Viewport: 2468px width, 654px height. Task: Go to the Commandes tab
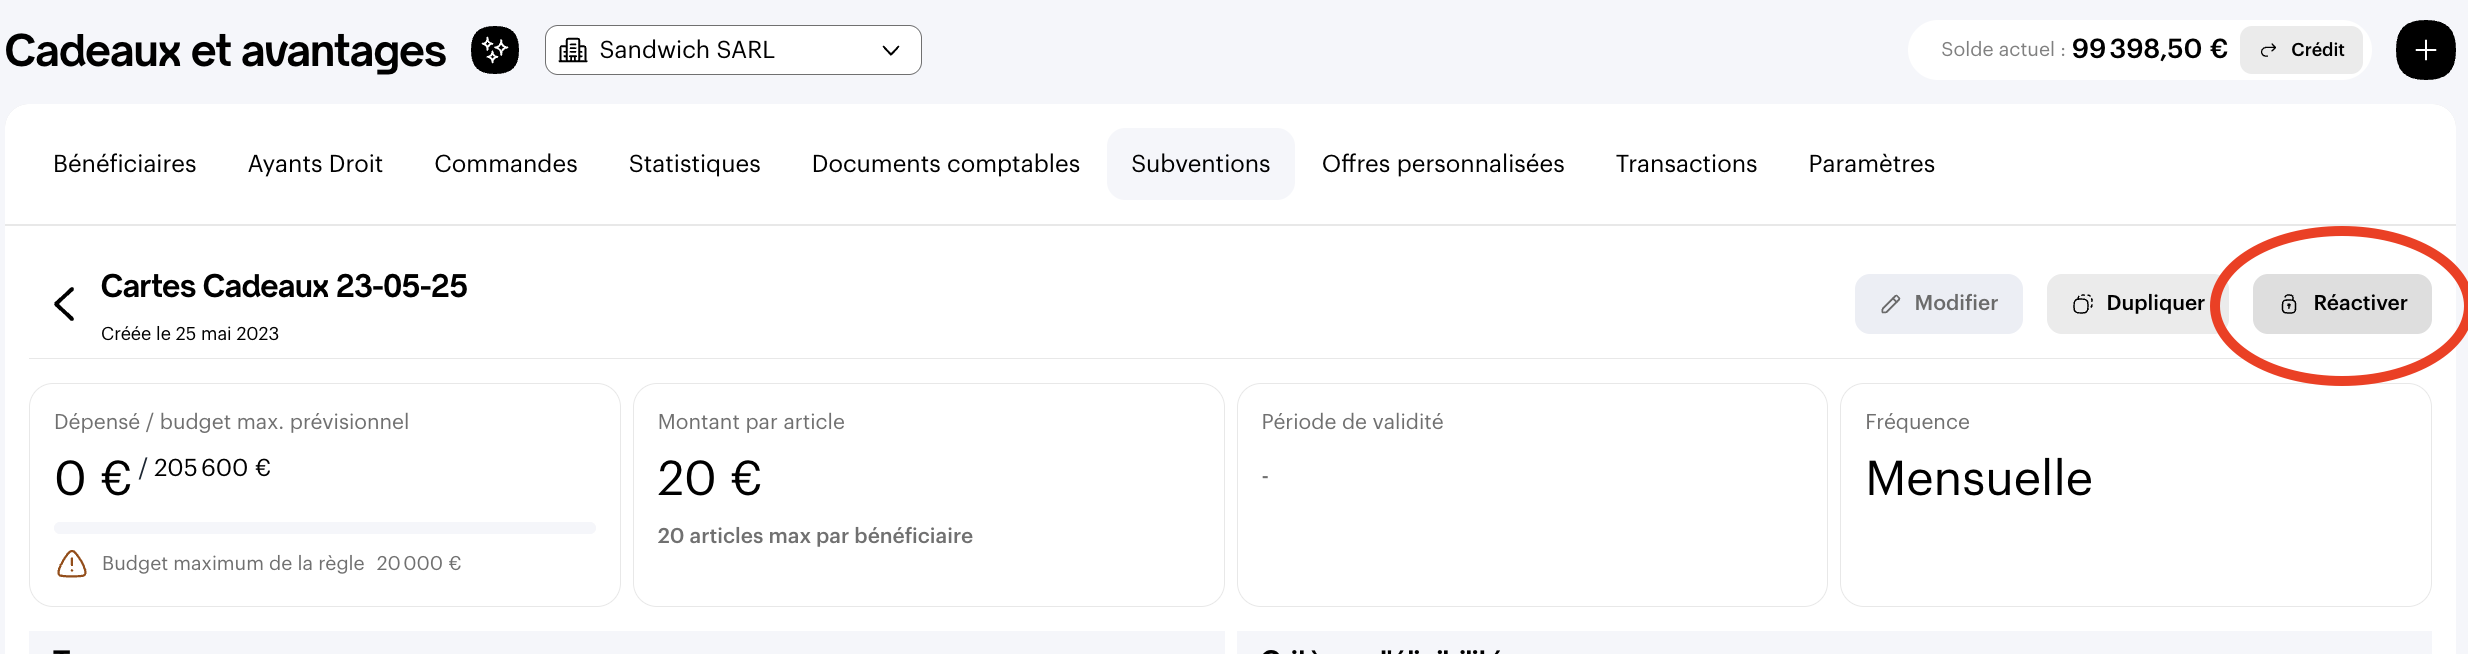pos(506,164)
